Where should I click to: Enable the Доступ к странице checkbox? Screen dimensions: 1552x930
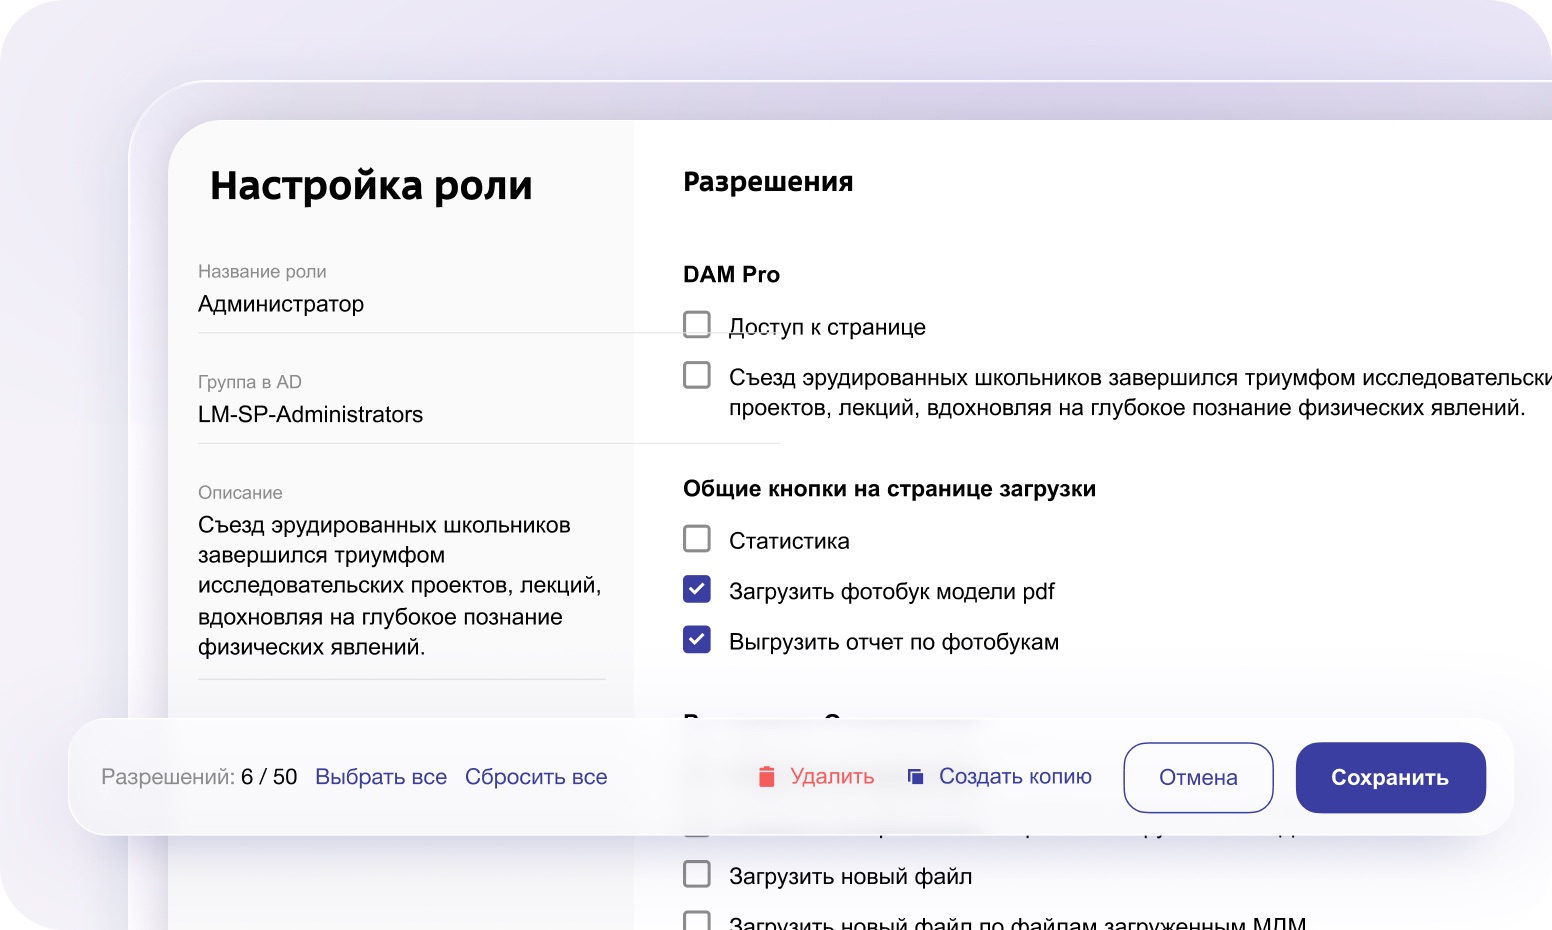click(697, 325)
